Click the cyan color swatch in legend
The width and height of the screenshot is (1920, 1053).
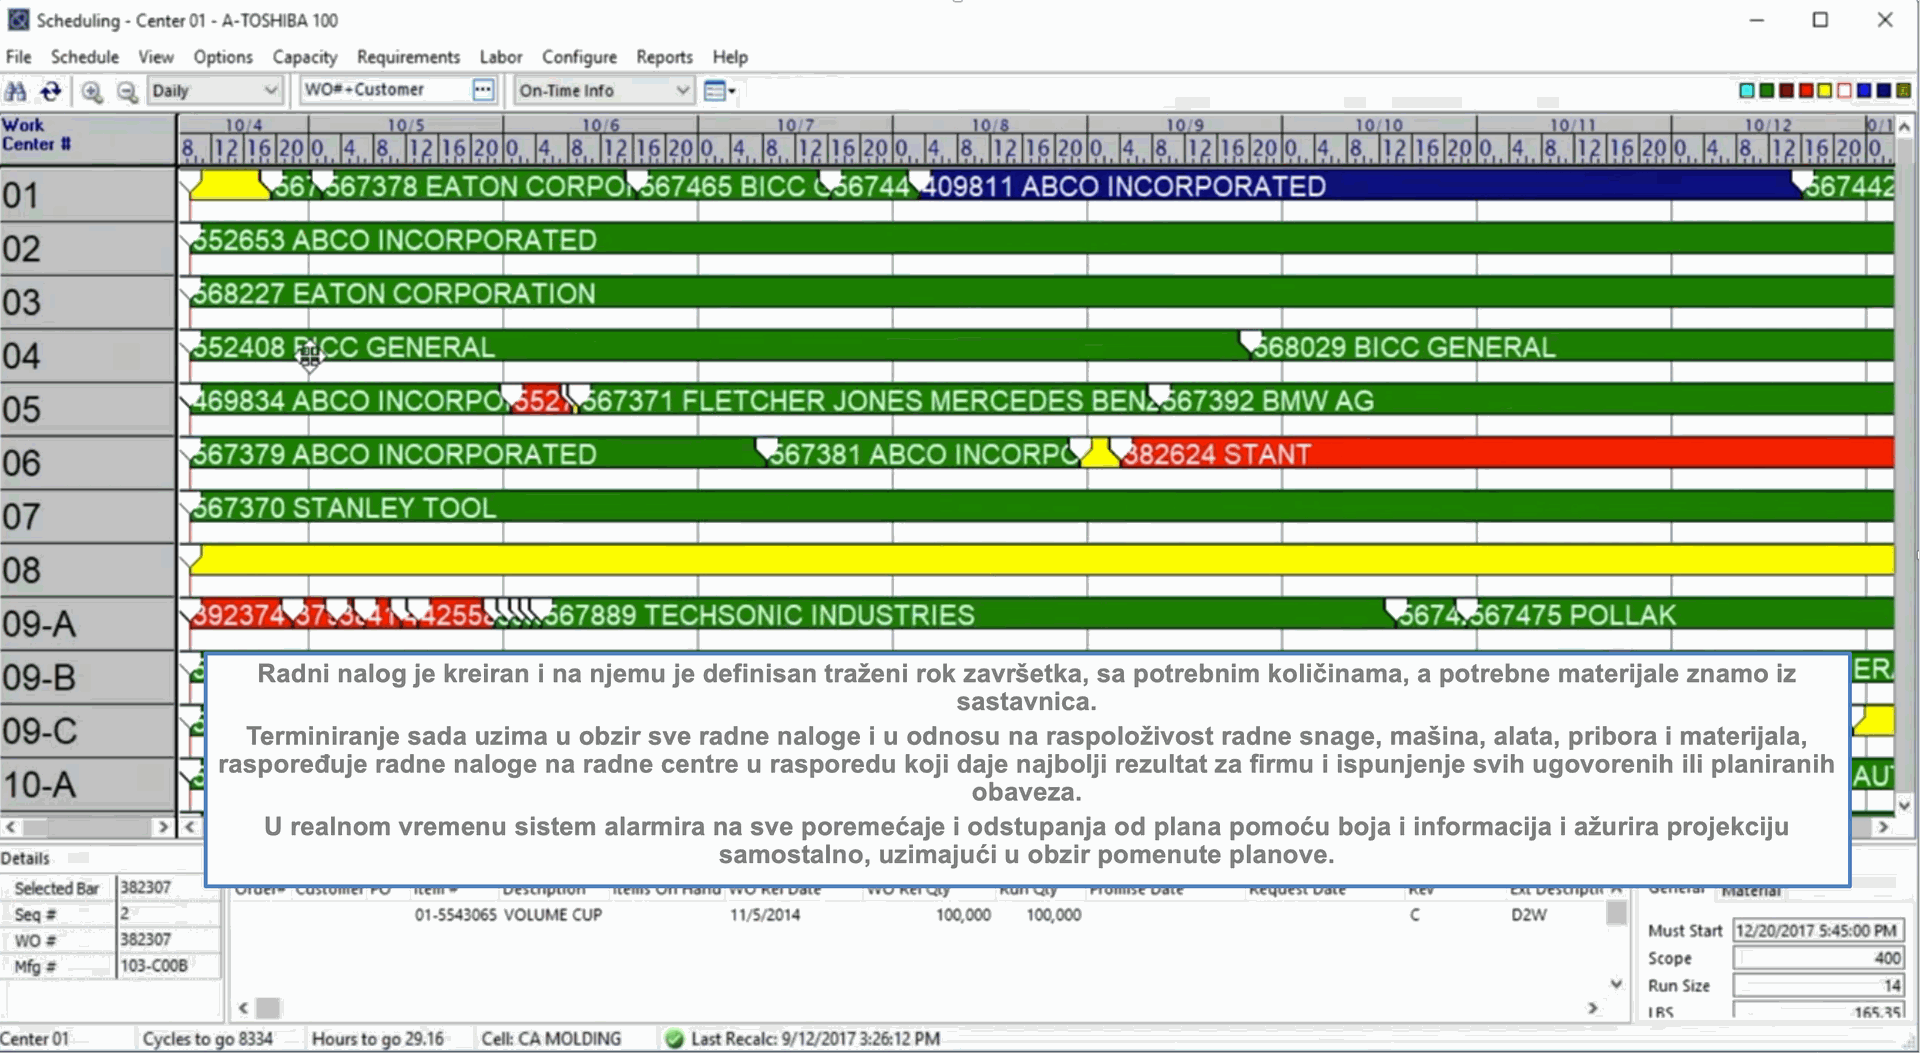tap(1747, 91)
